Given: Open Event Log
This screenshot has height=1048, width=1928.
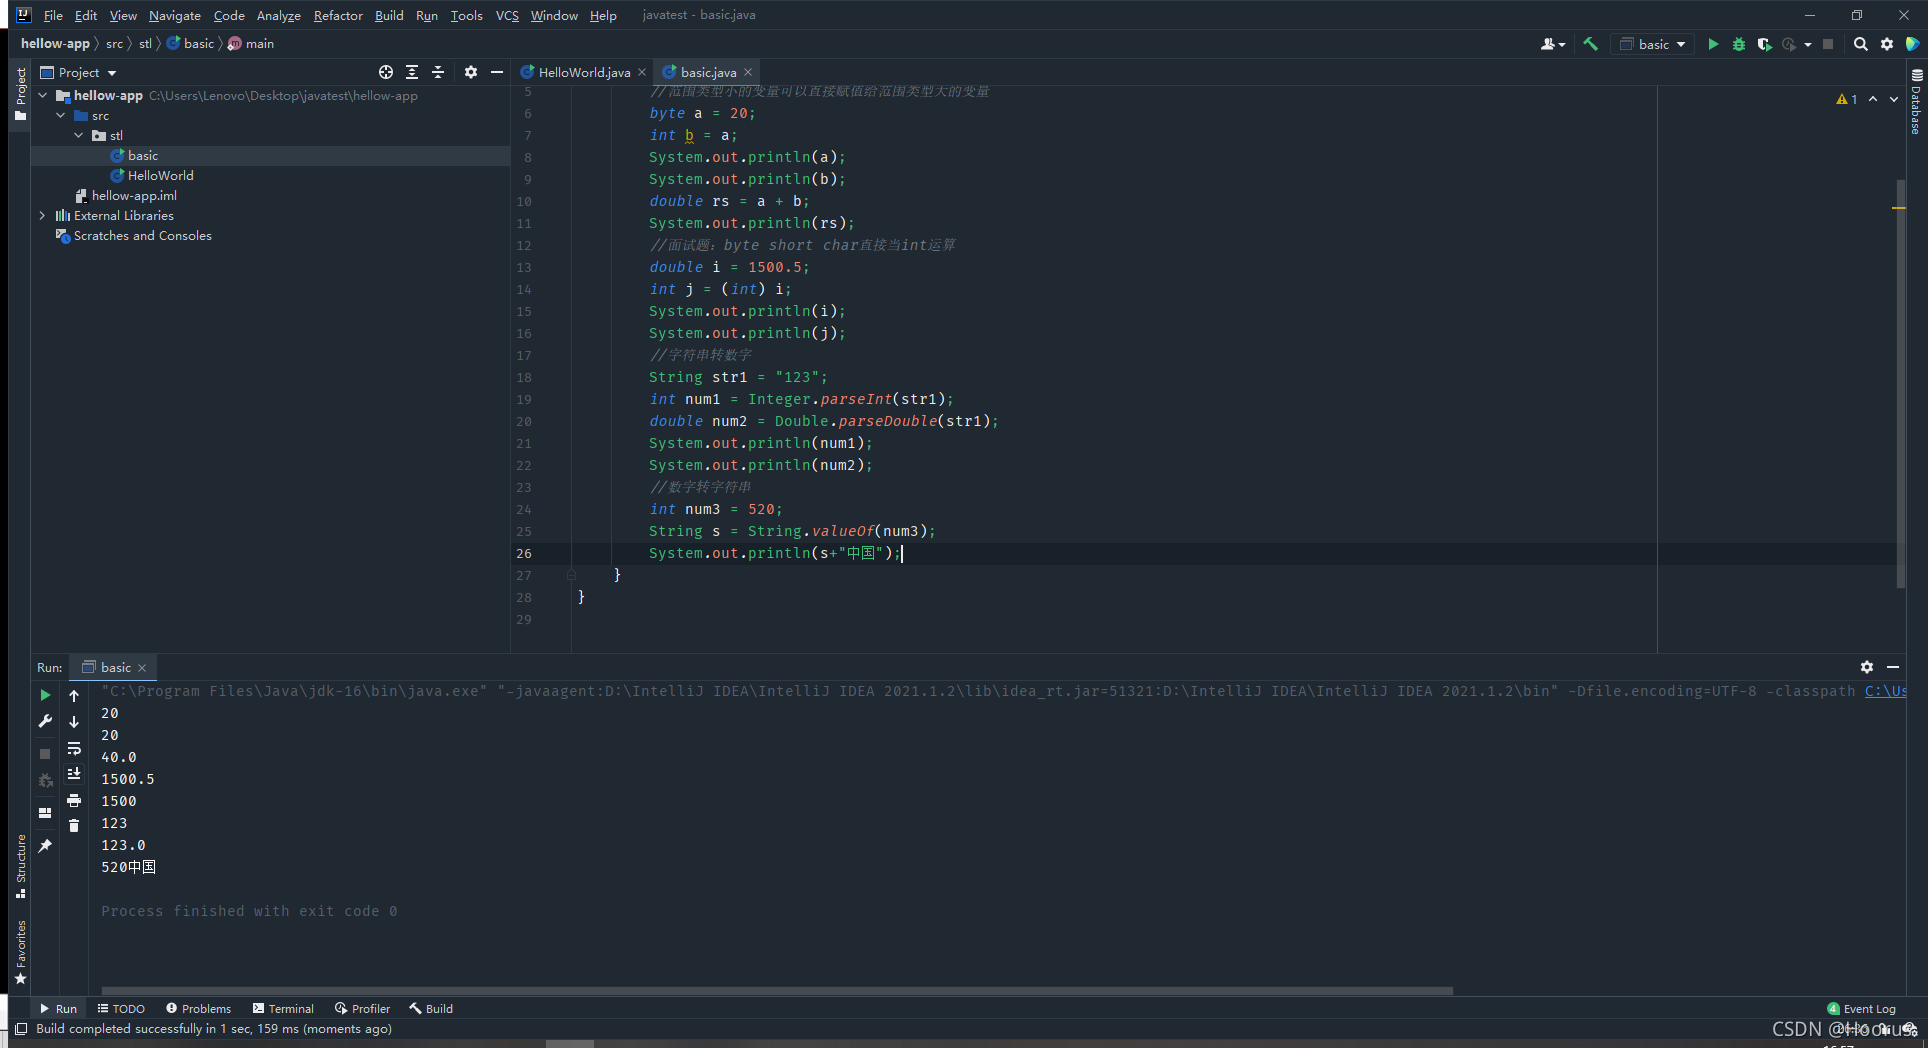Looking at the screenshot, I should coord(1861,1008).
